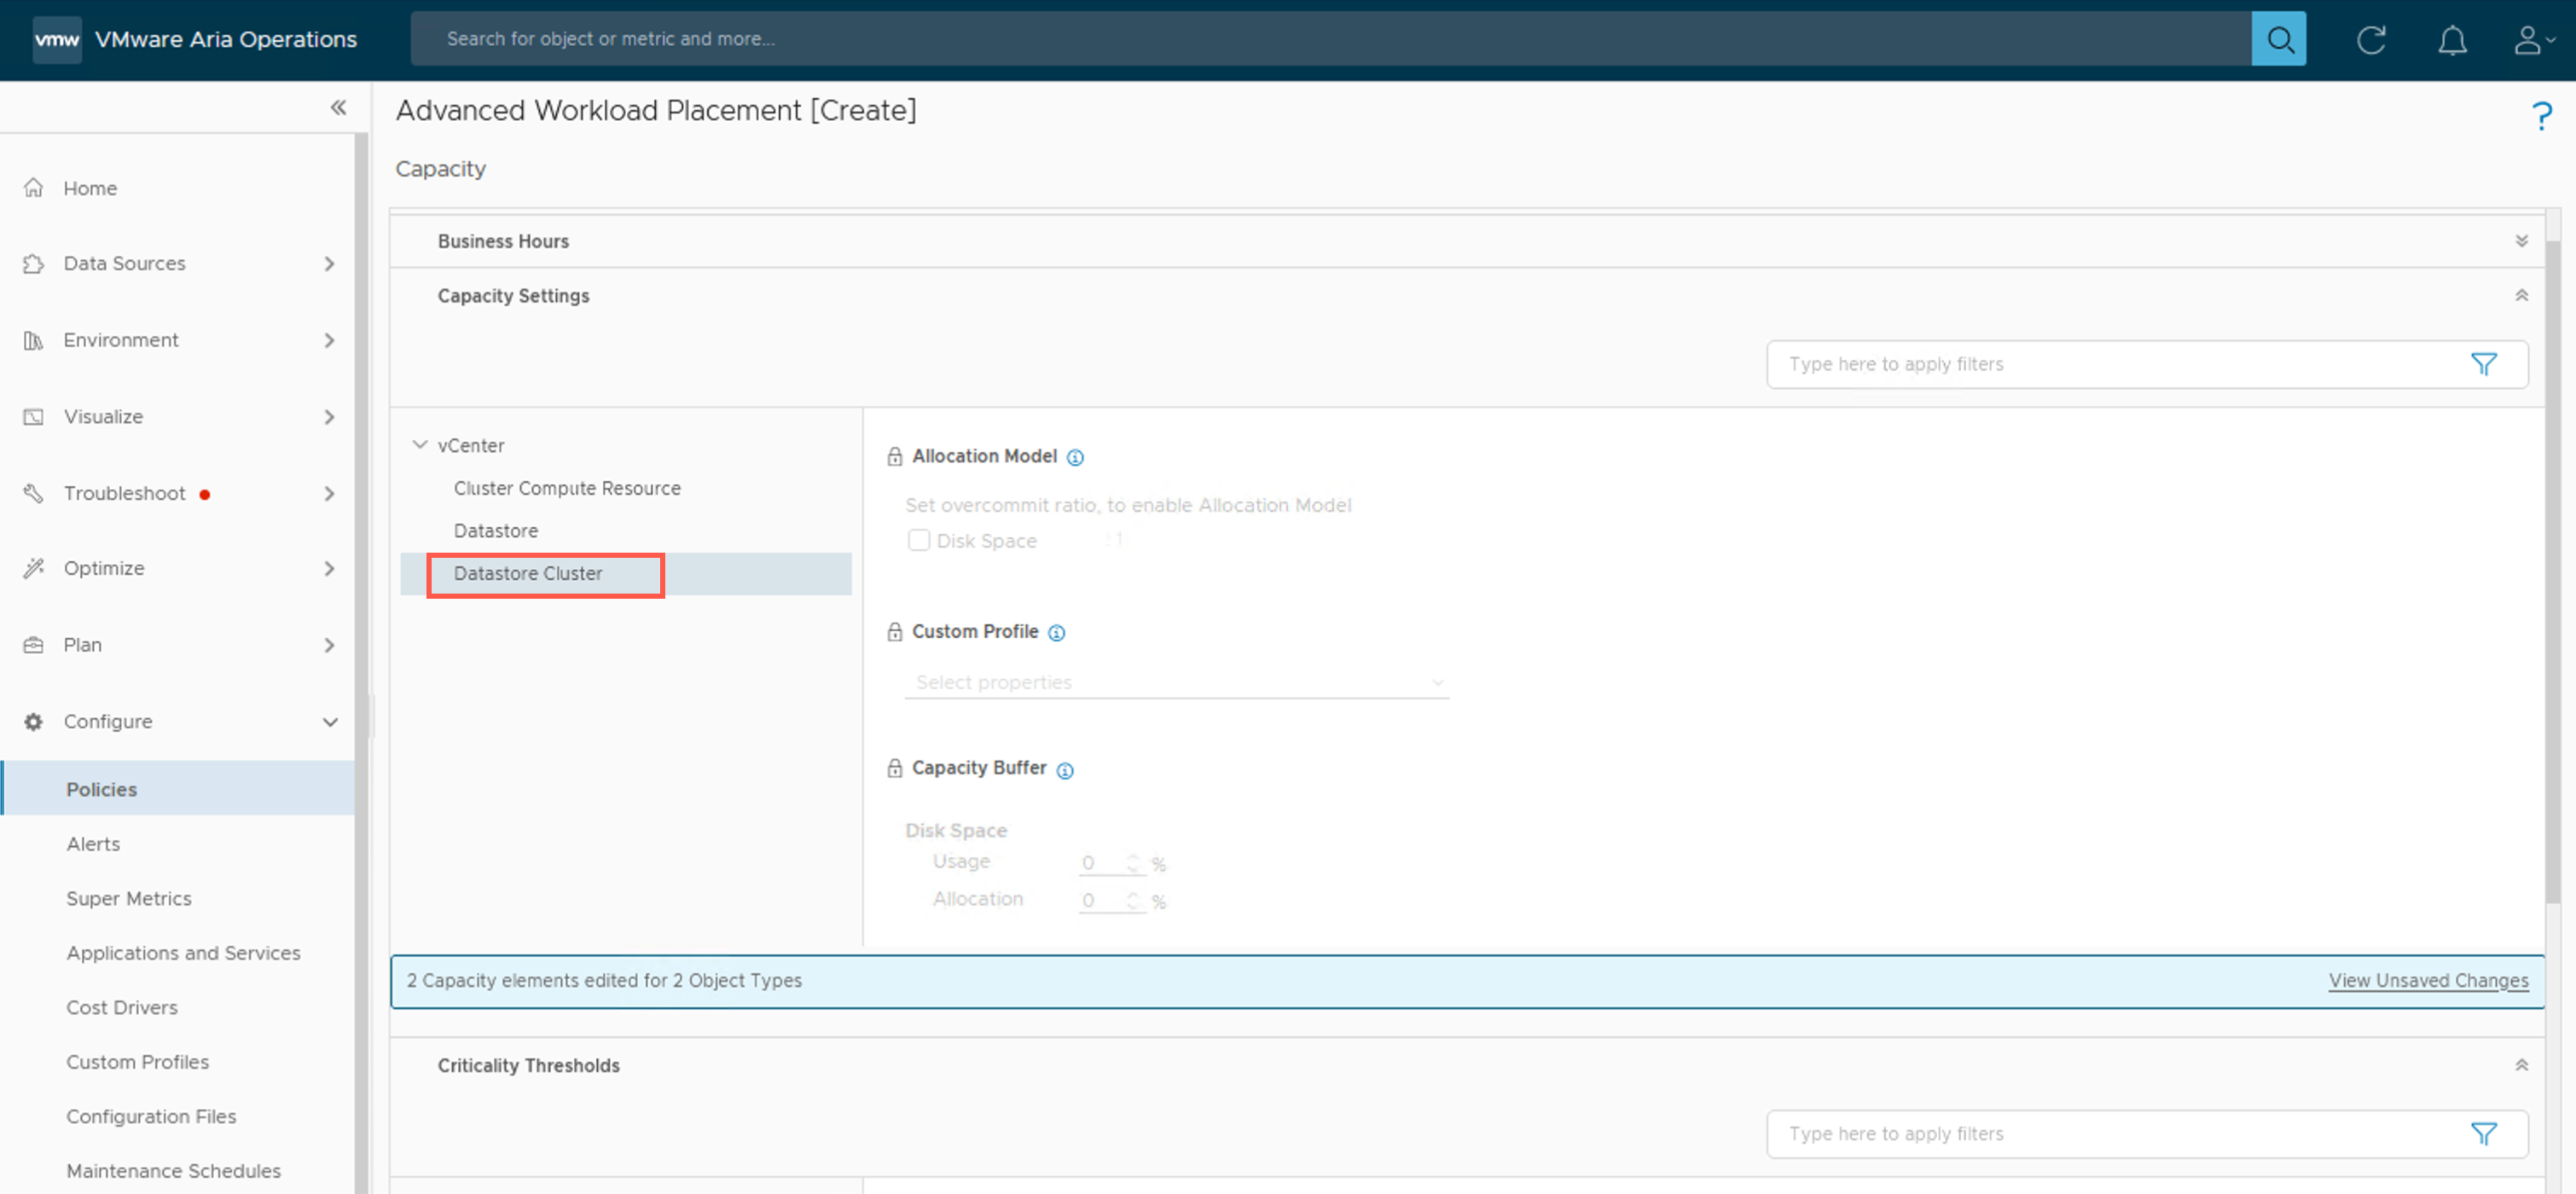Enable the Disk Space checkbox

[x=918, y=541]
